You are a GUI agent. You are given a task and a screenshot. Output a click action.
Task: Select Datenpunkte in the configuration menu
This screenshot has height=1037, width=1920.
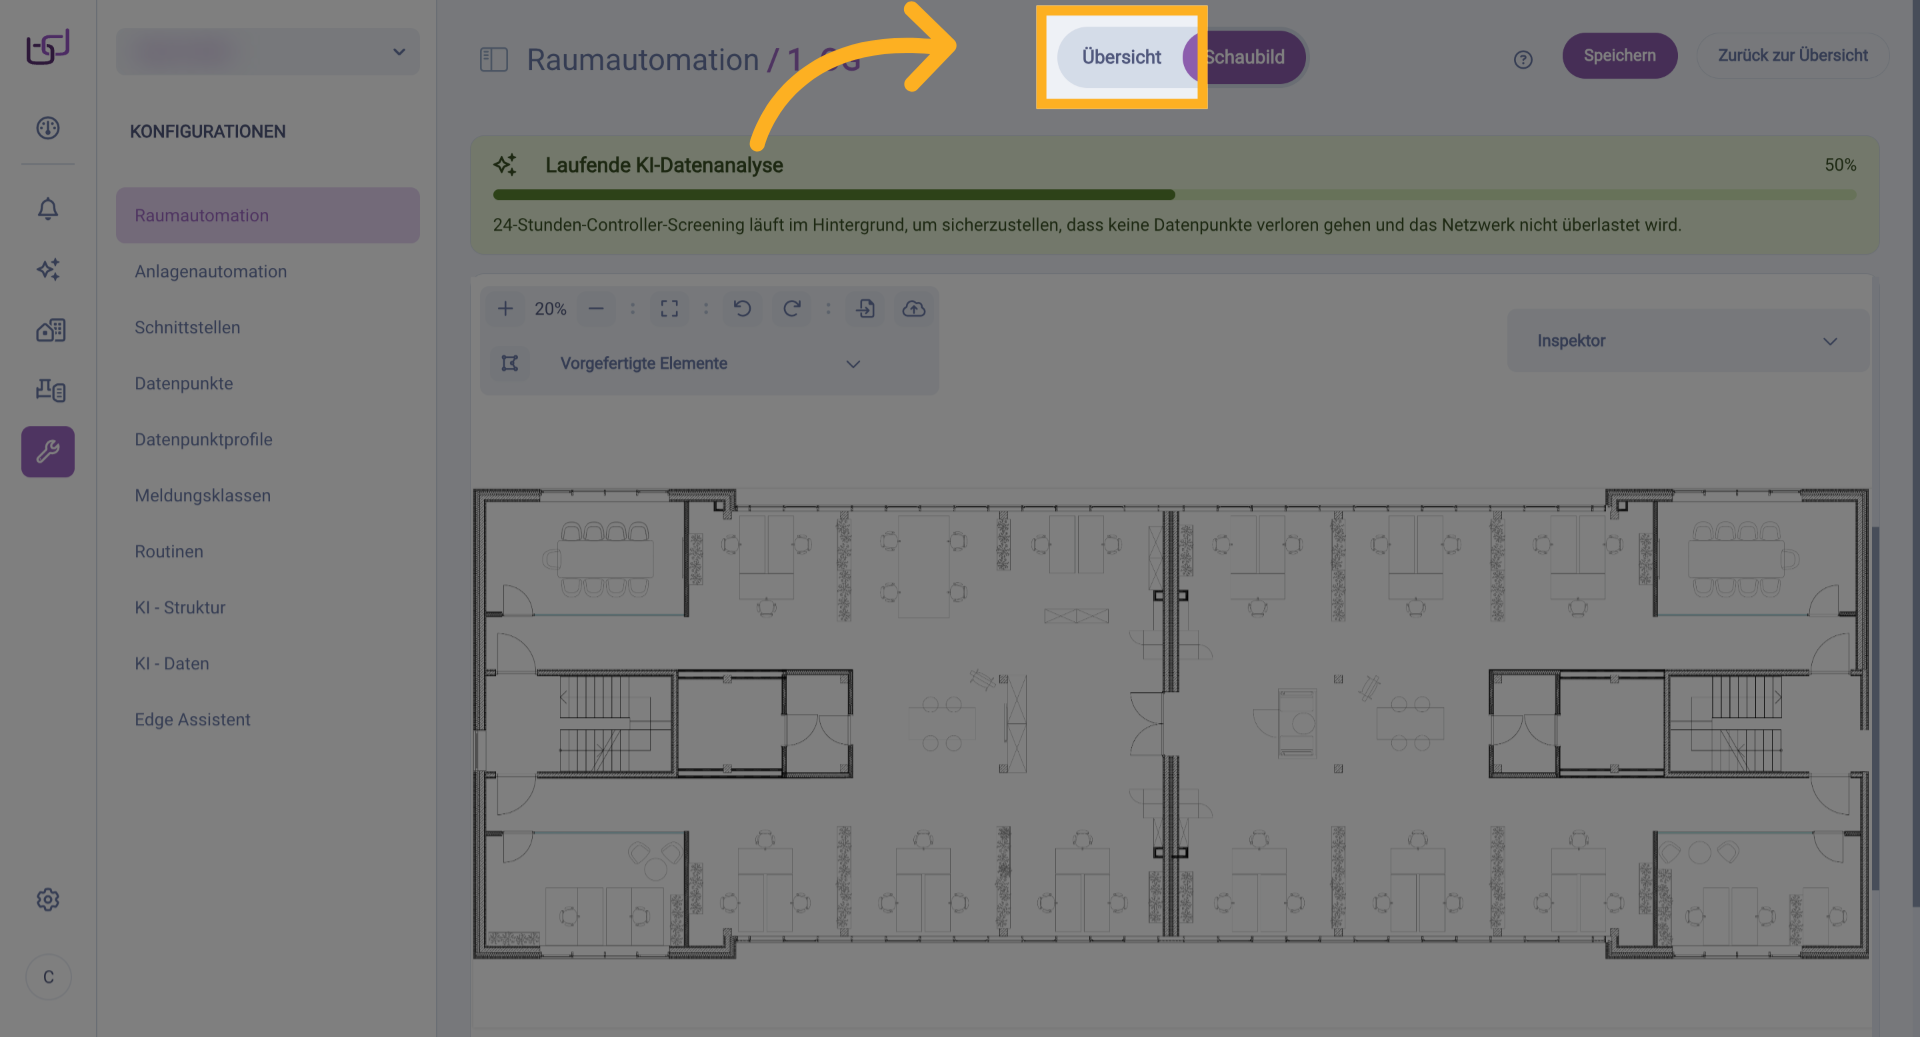[x=184, y=384]
